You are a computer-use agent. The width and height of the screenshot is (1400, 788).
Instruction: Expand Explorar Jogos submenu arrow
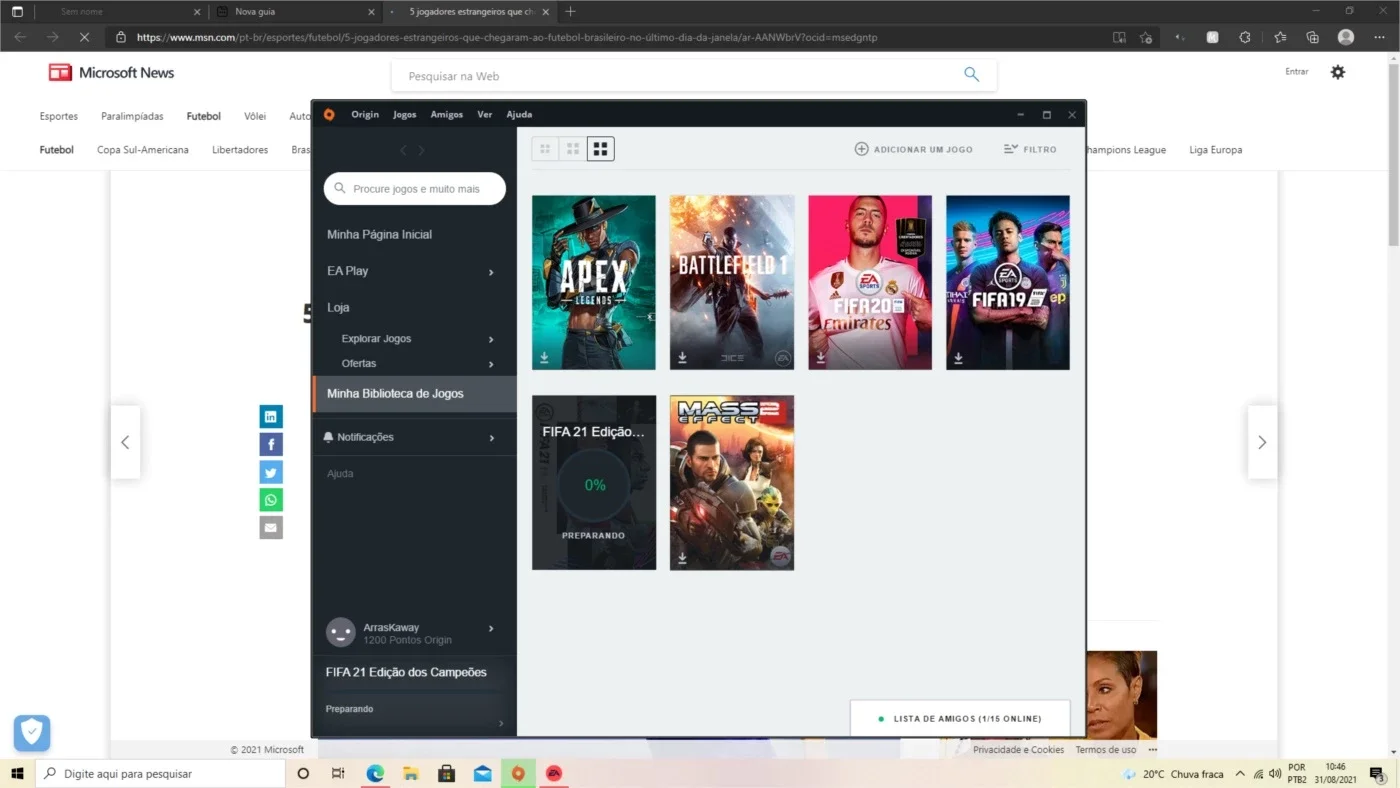491,339
